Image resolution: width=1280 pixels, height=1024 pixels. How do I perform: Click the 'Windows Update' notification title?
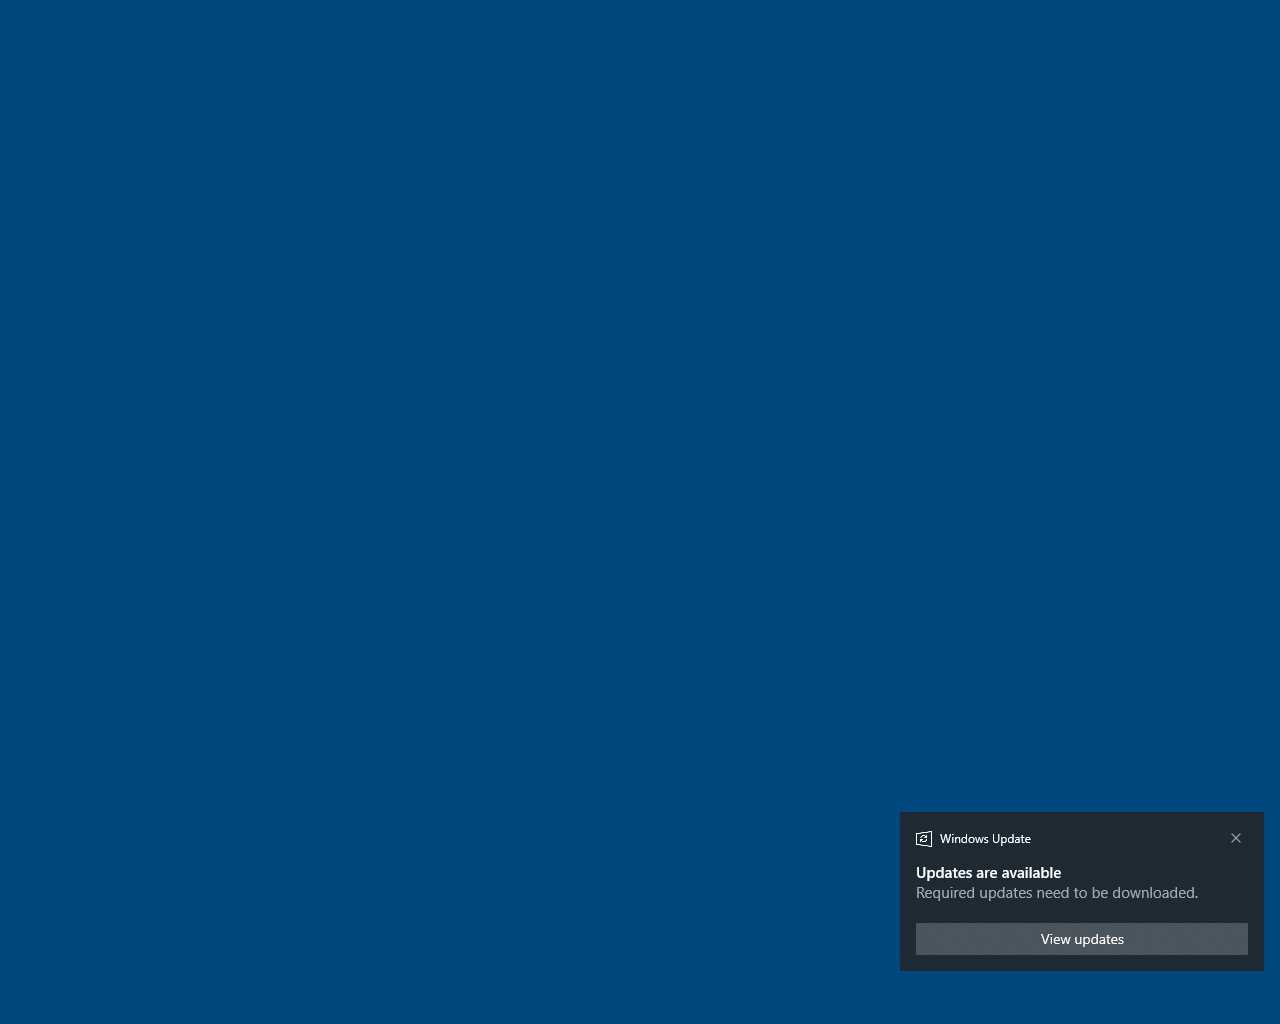click(x=985, y=839)
